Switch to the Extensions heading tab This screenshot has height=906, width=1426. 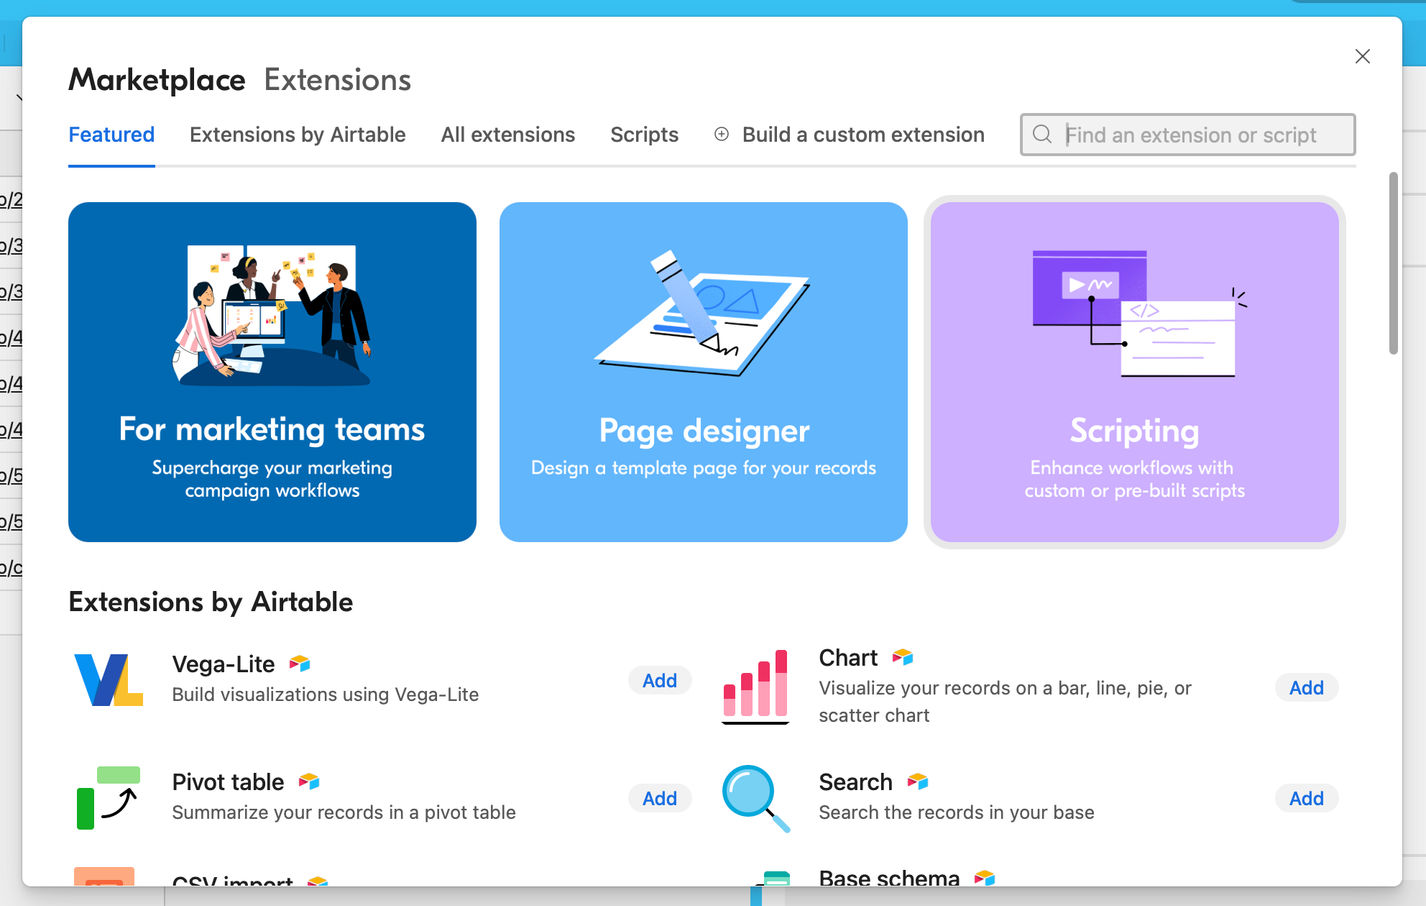tap(338, 80)
